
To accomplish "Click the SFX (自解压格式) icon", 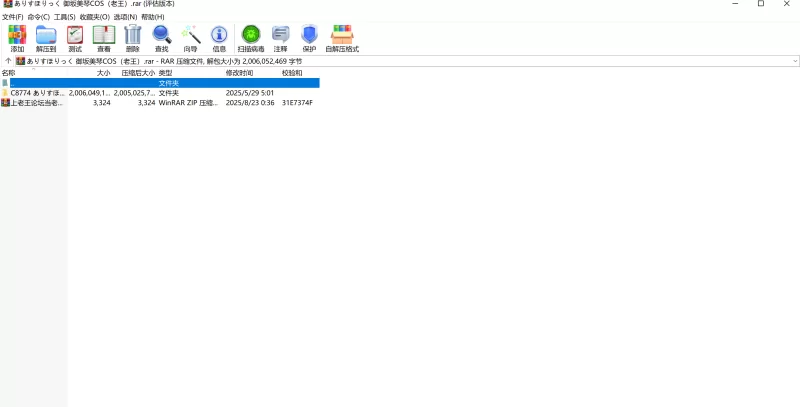I will [x=342, y=39].
